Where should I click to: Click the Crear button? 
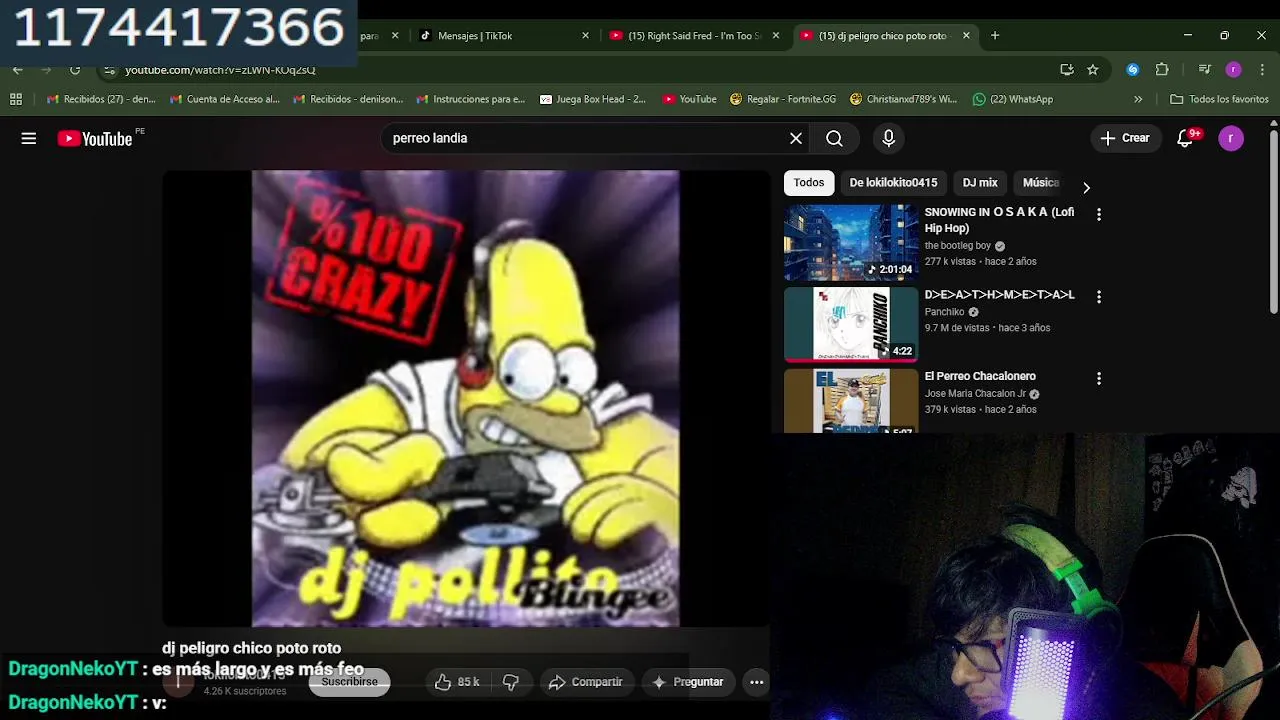[x=1125, y=138]
